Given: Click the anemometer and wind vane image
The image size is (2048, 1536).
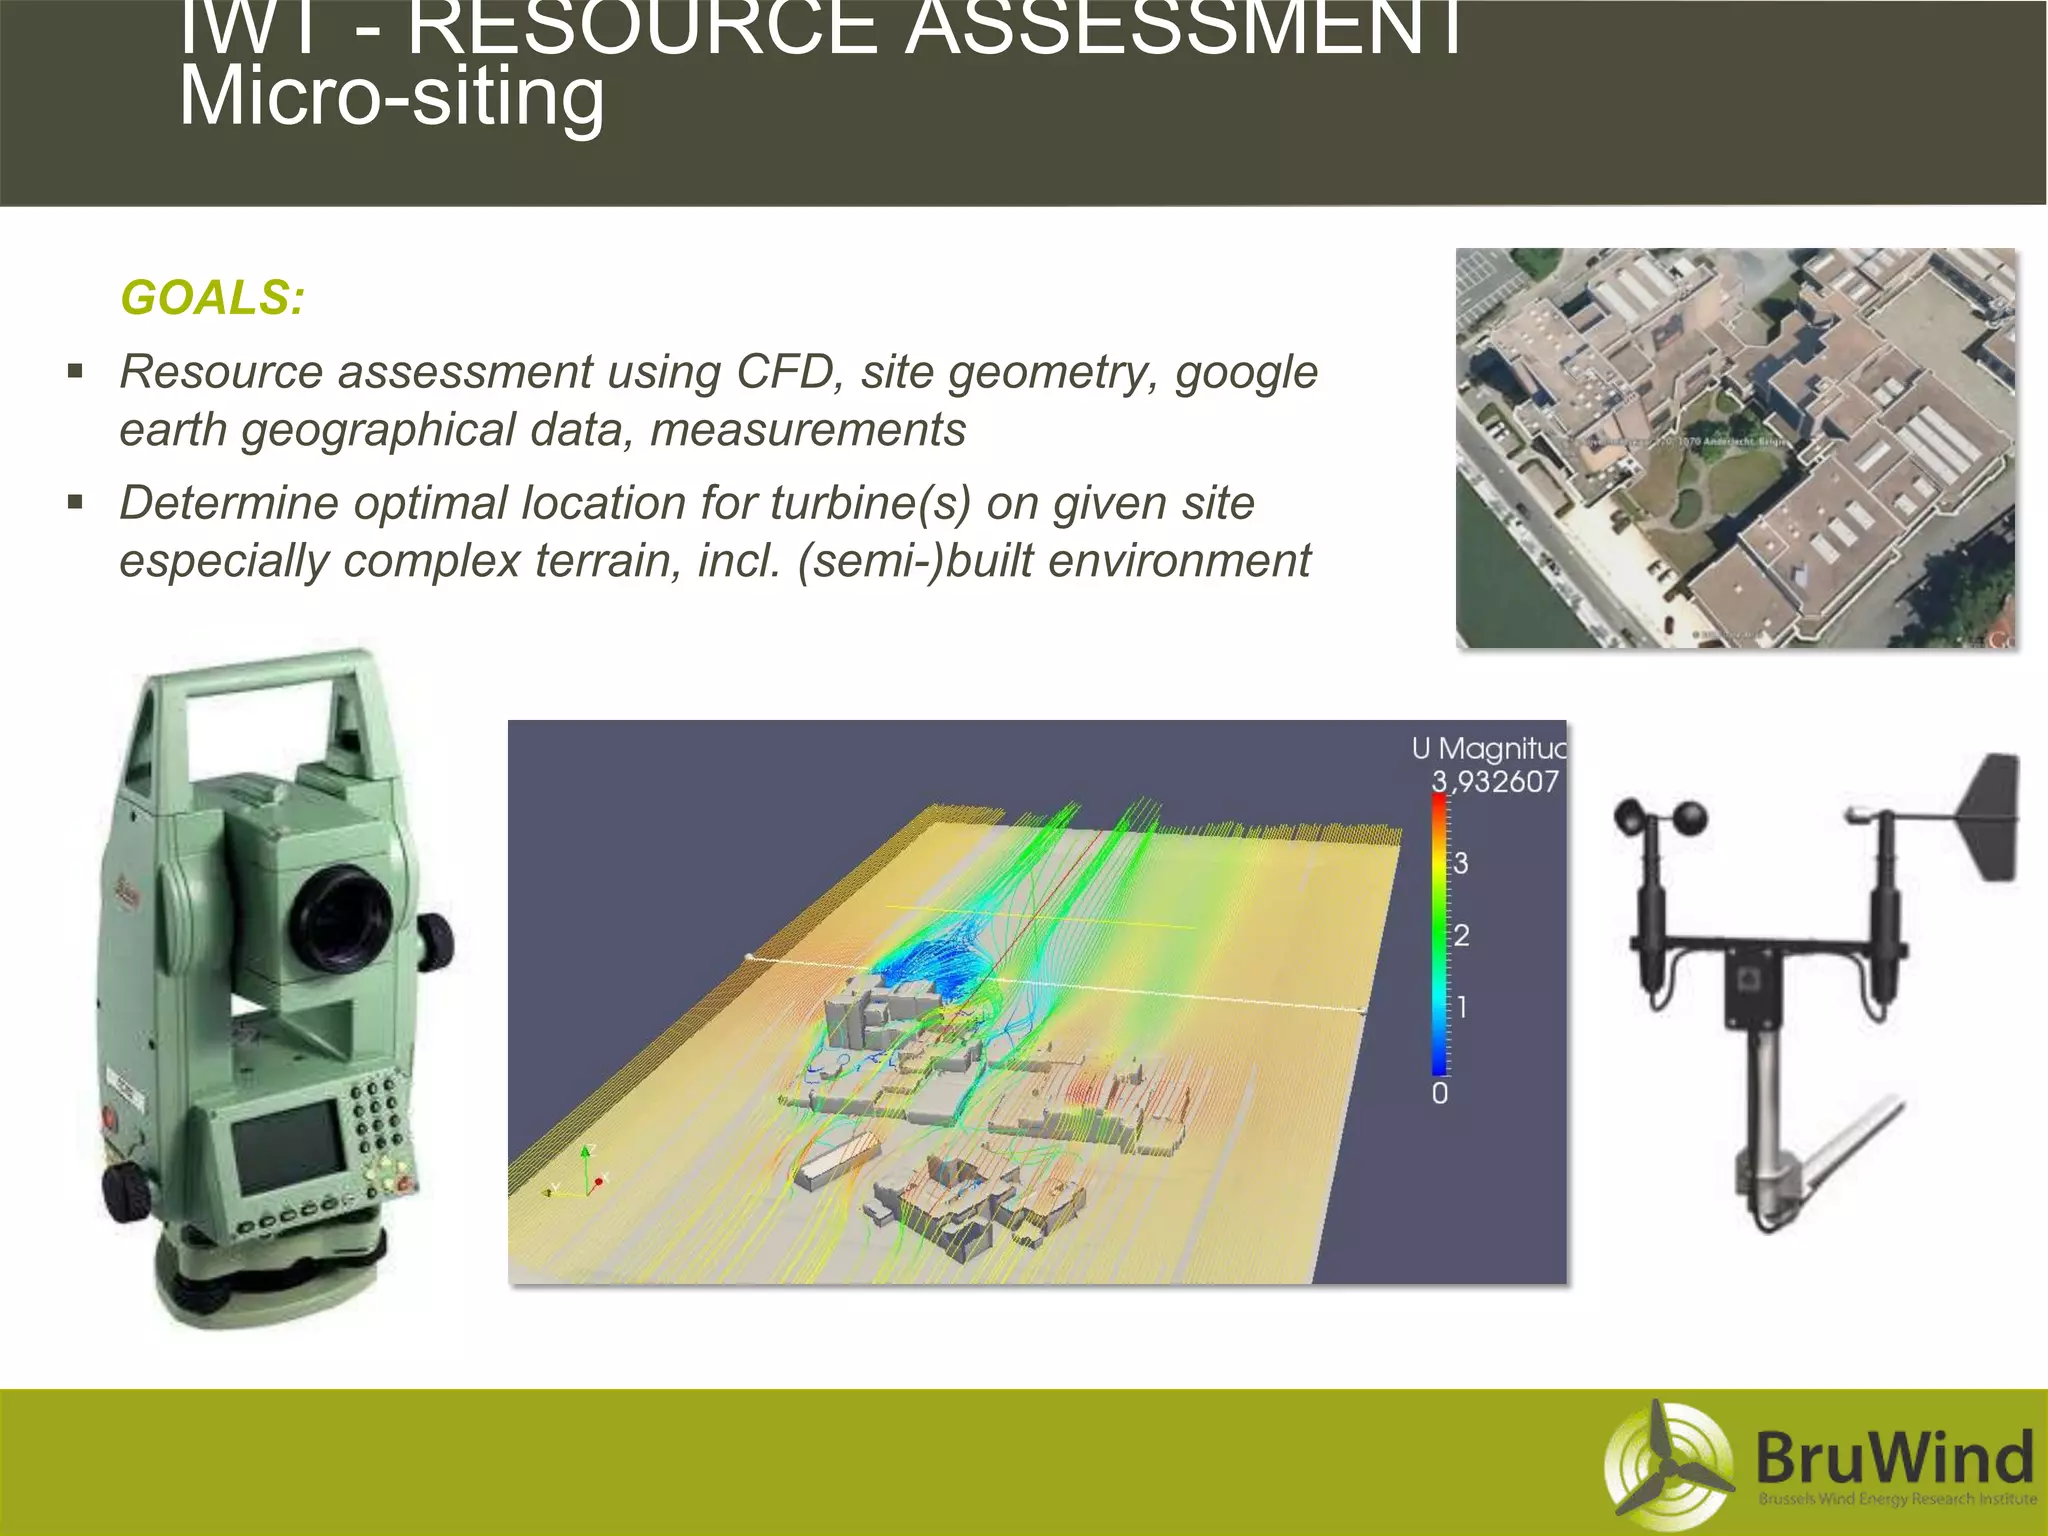Looking at the screenshot, I should [1815, 993].
